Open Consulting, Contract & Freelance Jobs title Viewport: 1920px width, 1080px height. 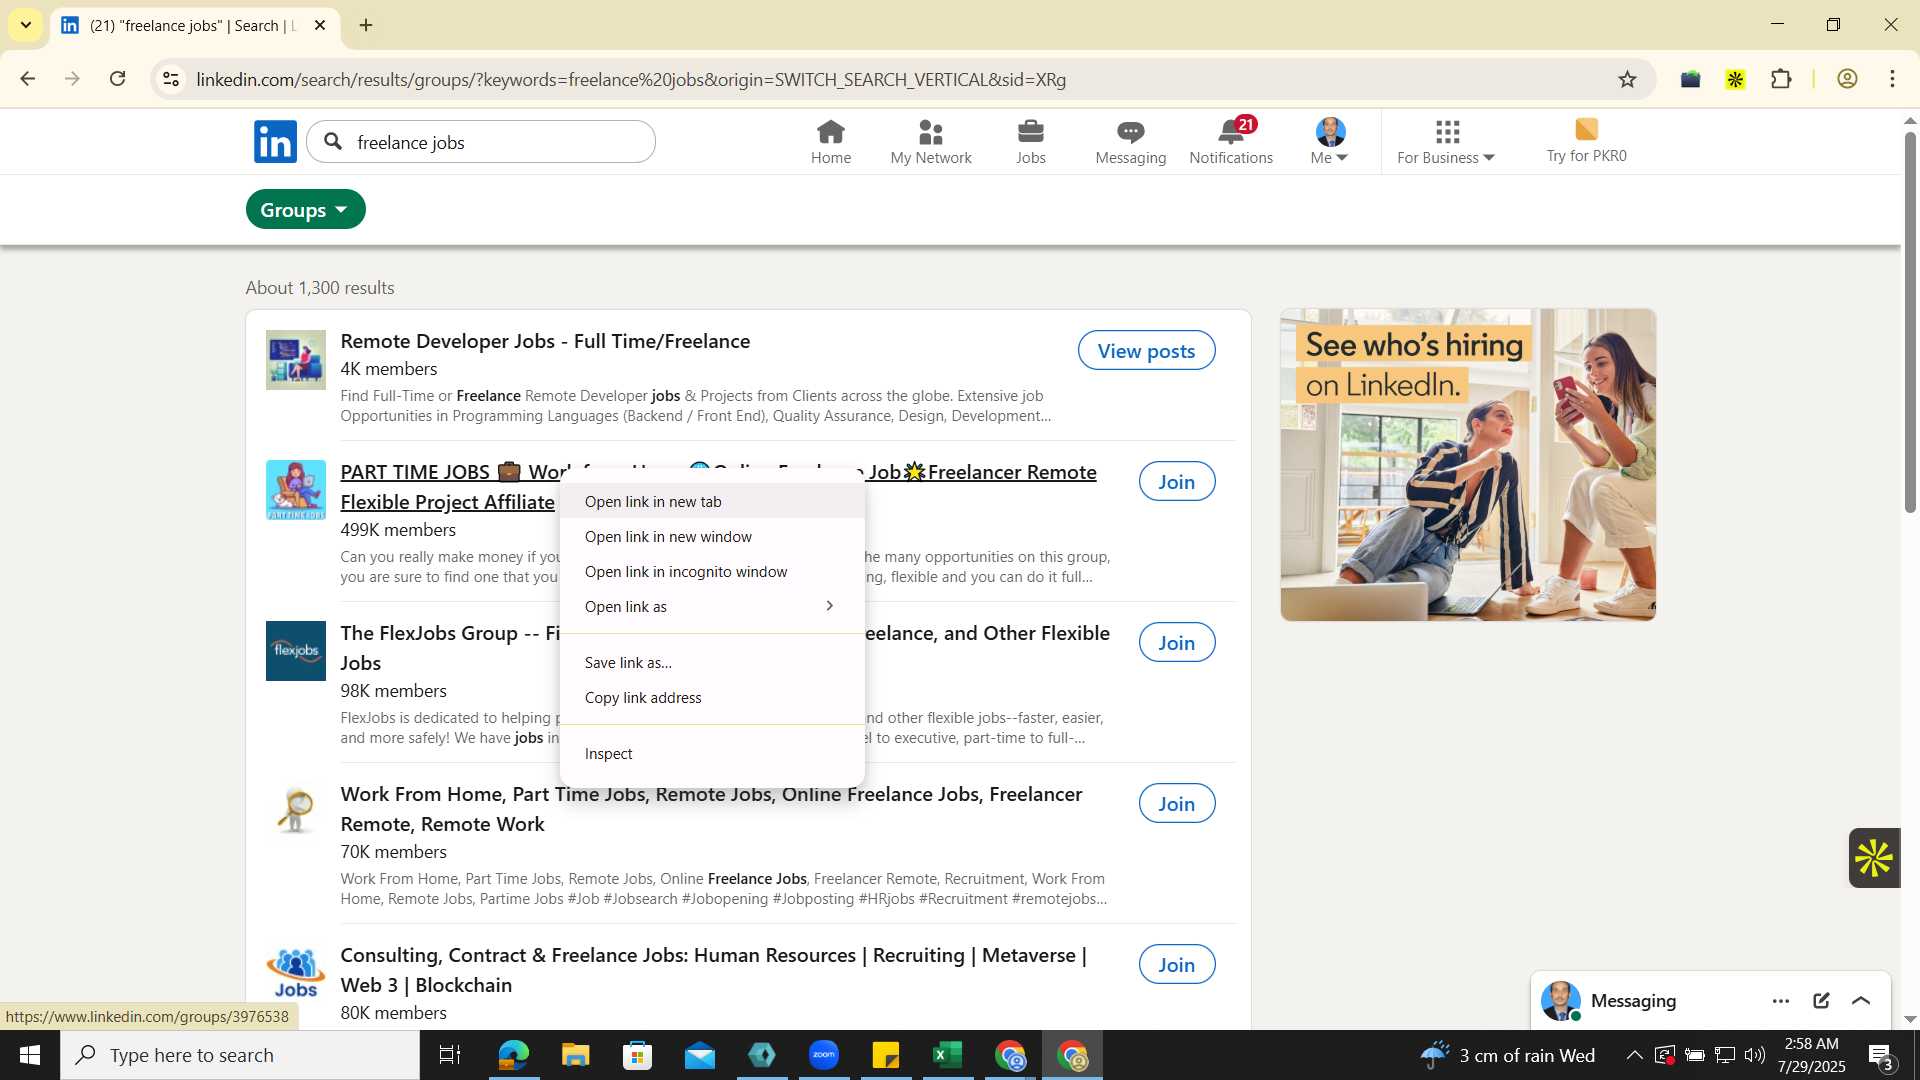(x=713, y=970)
